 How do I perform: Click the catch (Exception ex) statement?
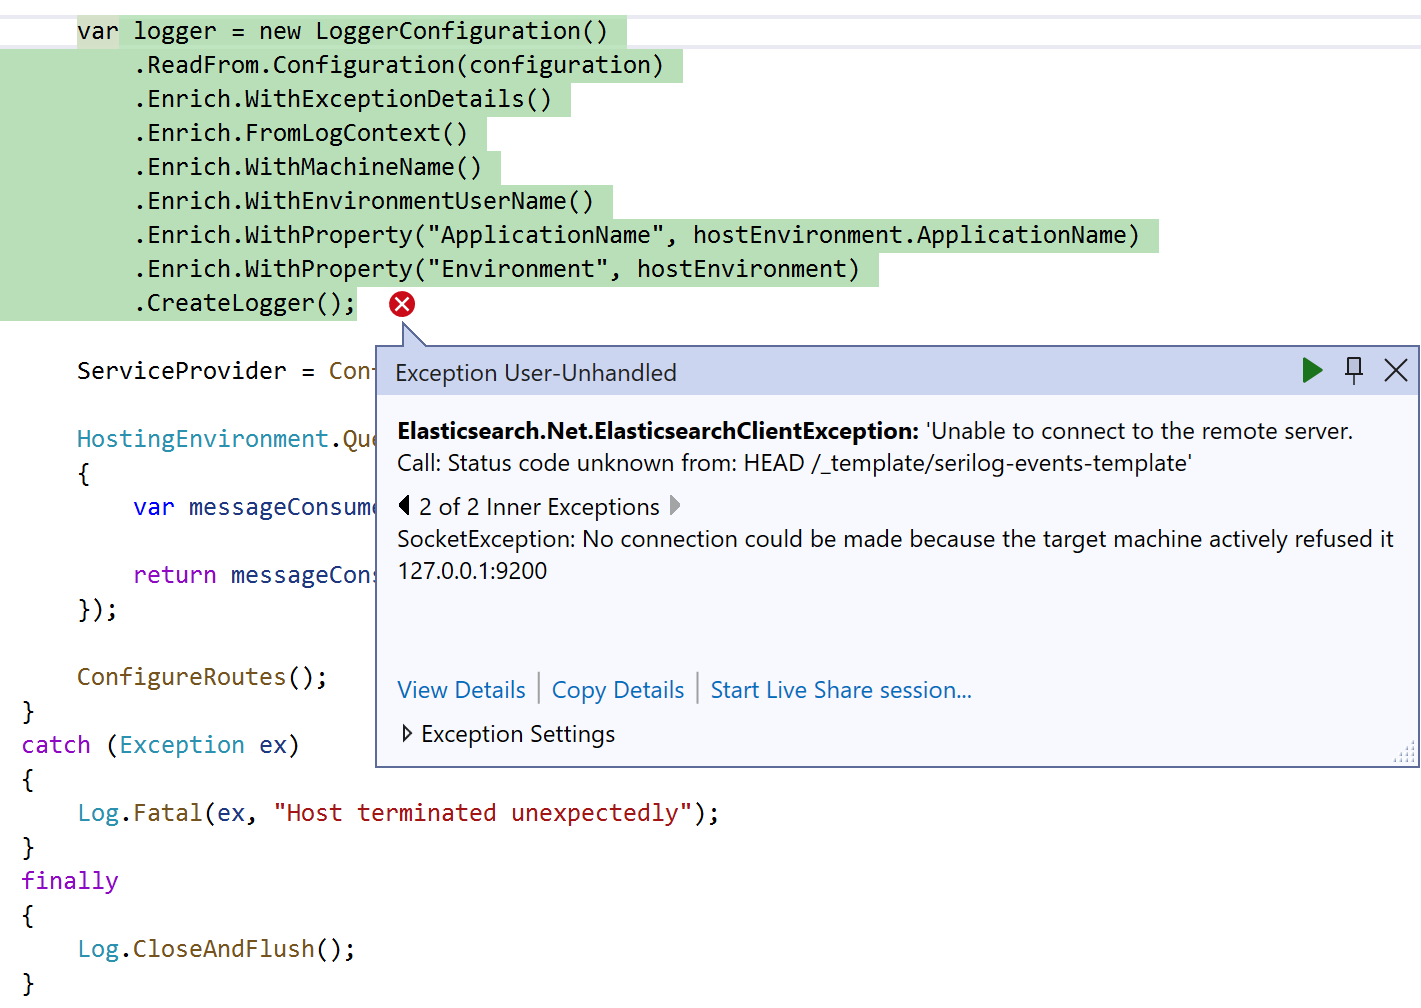(160, 744)
